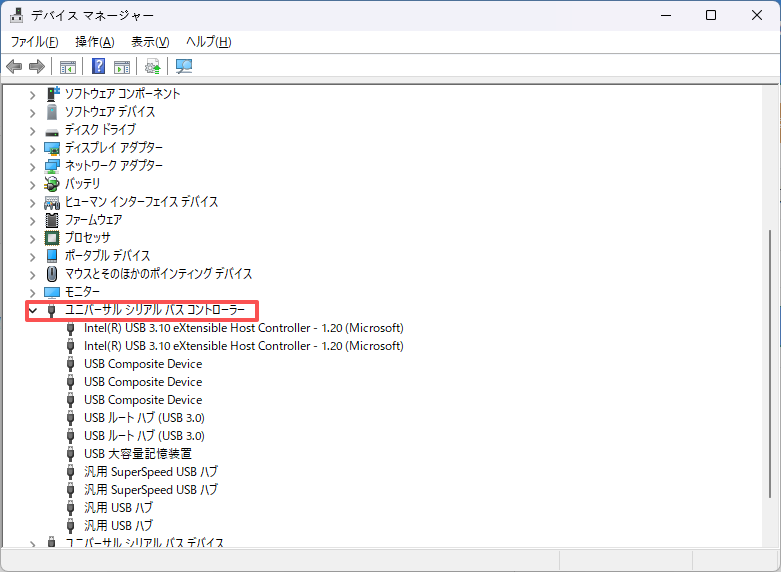Screen dimensions: 781x572
Task: Select the モニター monitor icon
Action: pos(52,292)
